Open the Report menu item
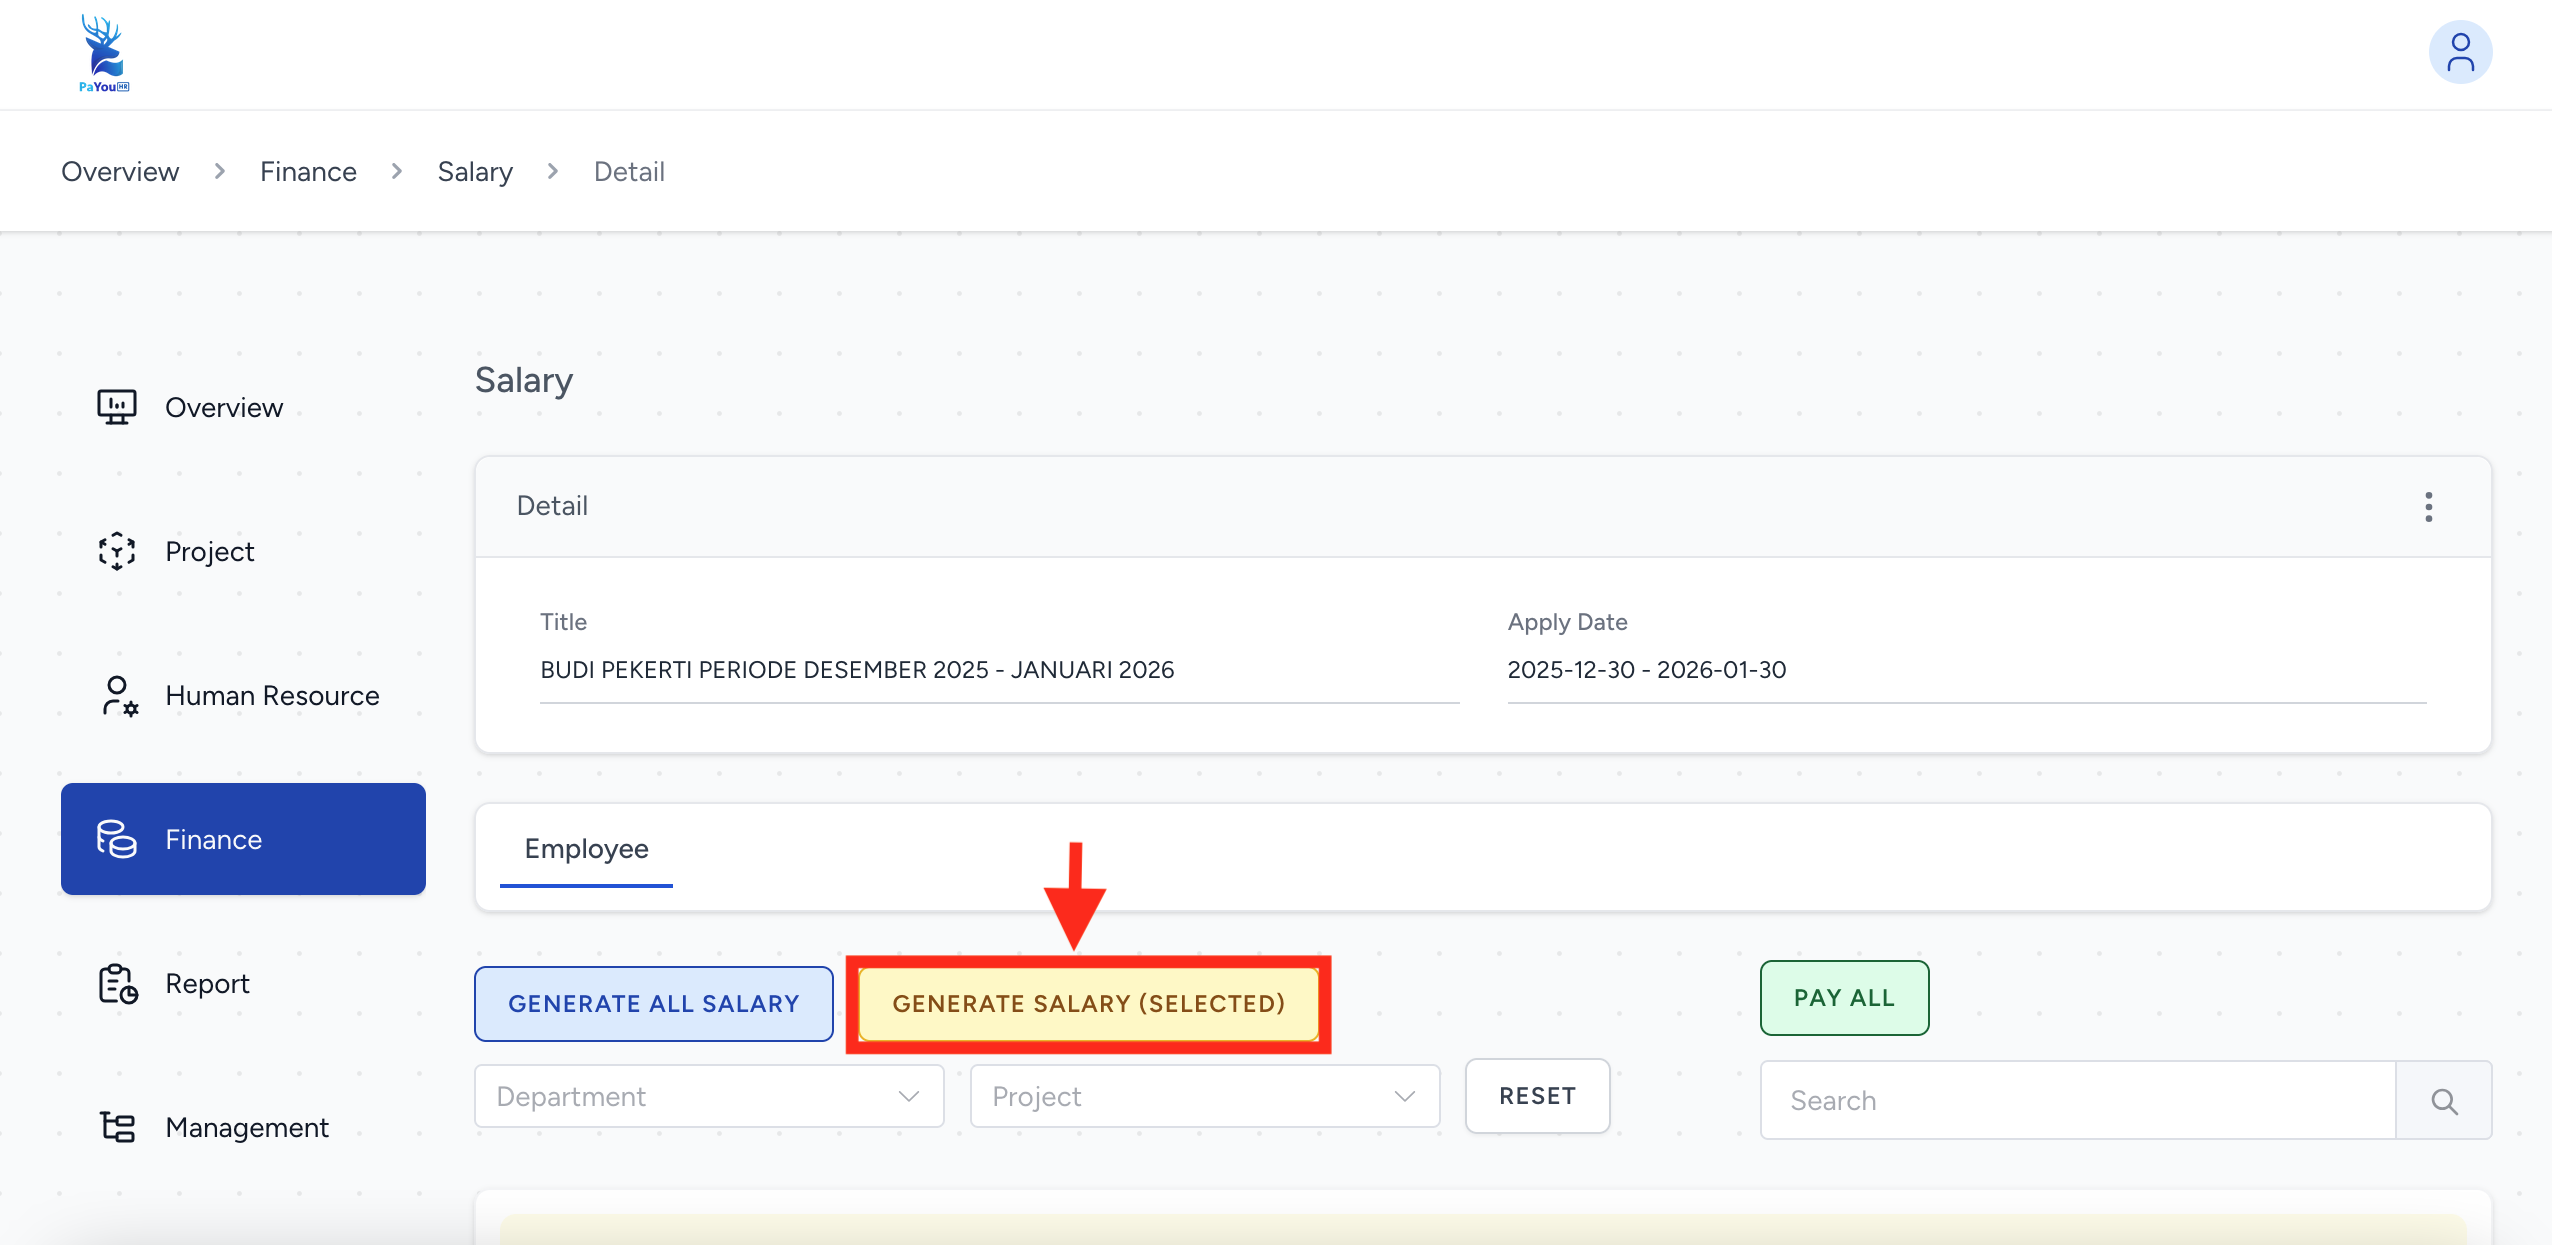2552x1245 pixels. point(207,983)
